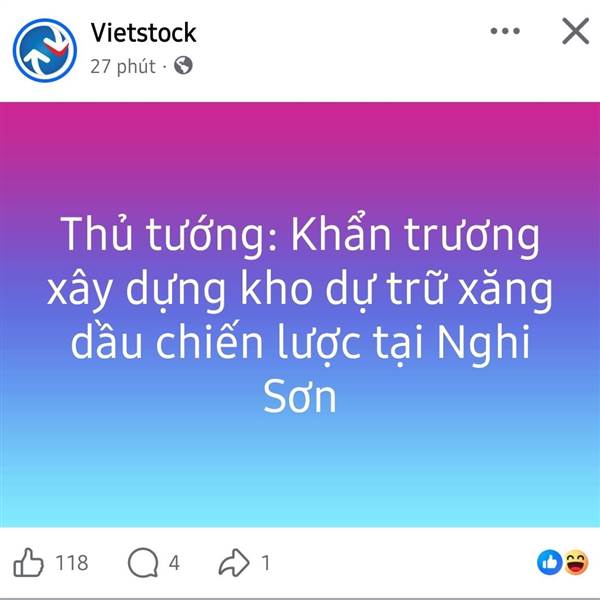This screenshot has height=600, width=600.
Task: Like the post with the thumbs-up icon
Action: tap(28, 562)
